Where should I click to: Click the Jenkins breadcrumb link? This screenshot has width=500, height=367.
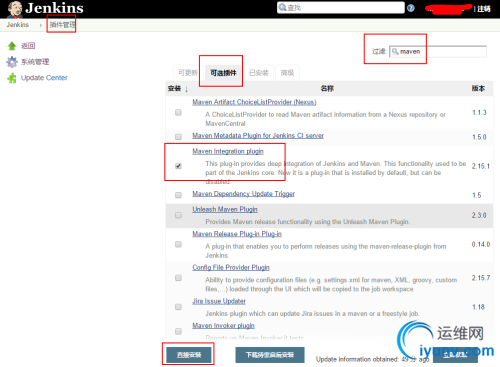click(x=18, y=25)
